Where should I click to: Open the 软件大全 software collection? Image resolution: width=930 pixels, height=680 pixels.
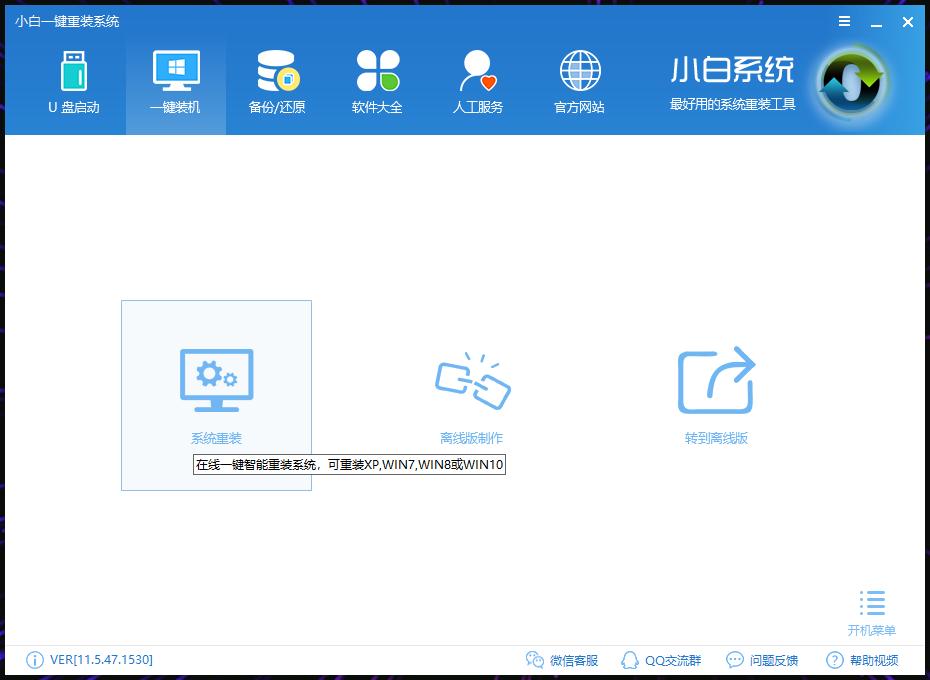click(x=377, y=82)
